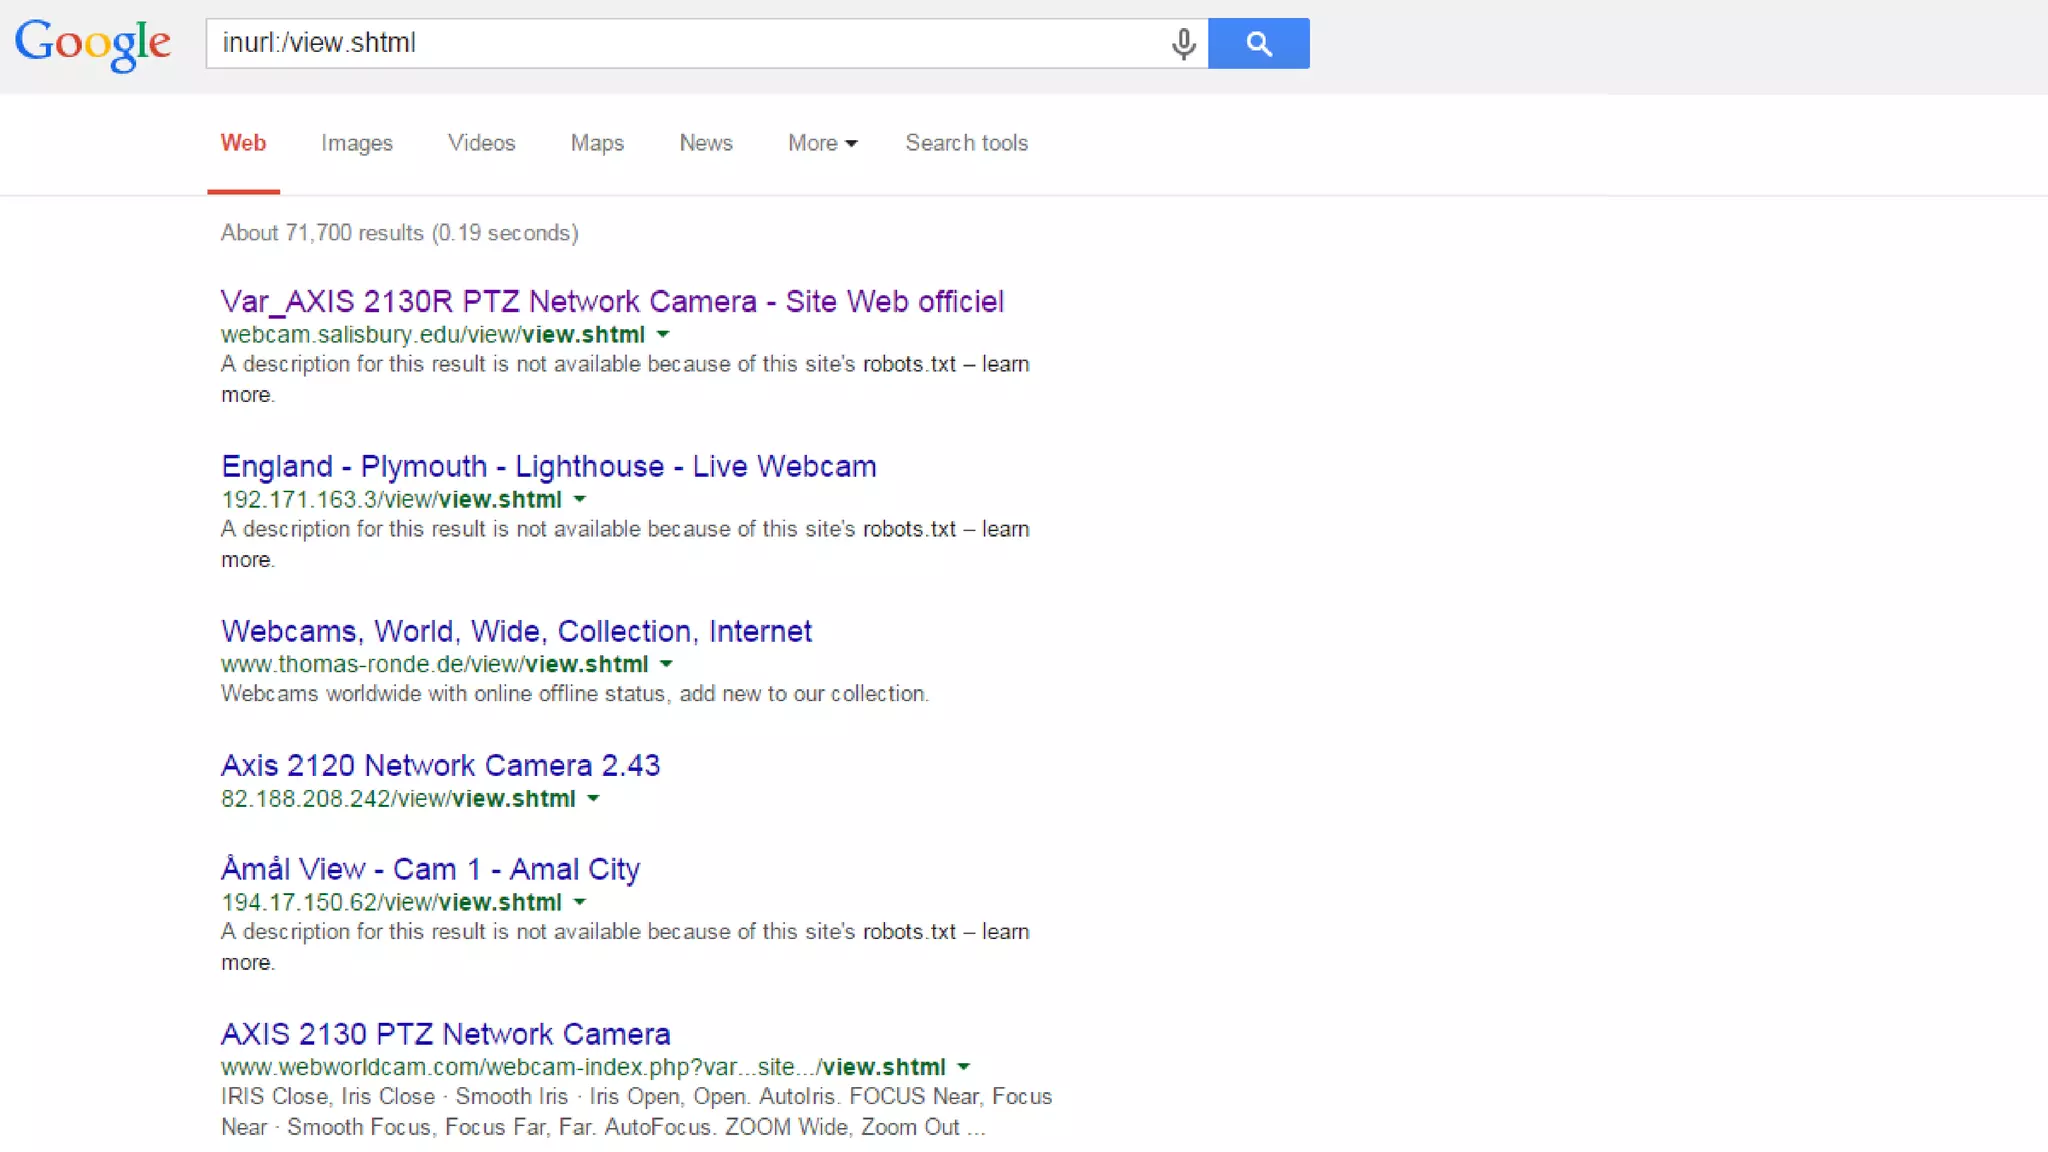This screenshot has height=1152, width=2048.
Task: Open Axis 2120 Network Camera 2.43 result
Action: click(440, 765)
